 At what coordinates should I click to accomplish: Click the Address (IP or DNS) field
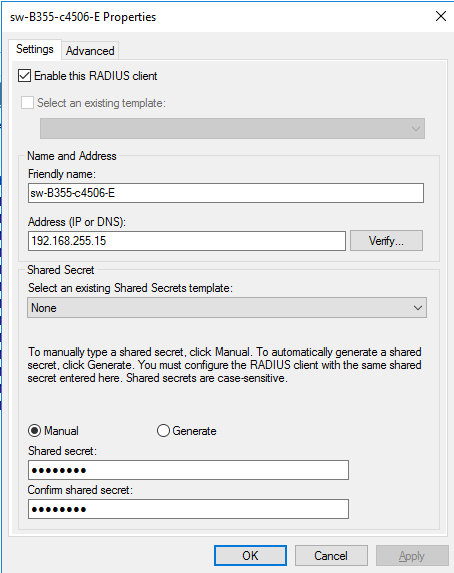pos(187,241)
